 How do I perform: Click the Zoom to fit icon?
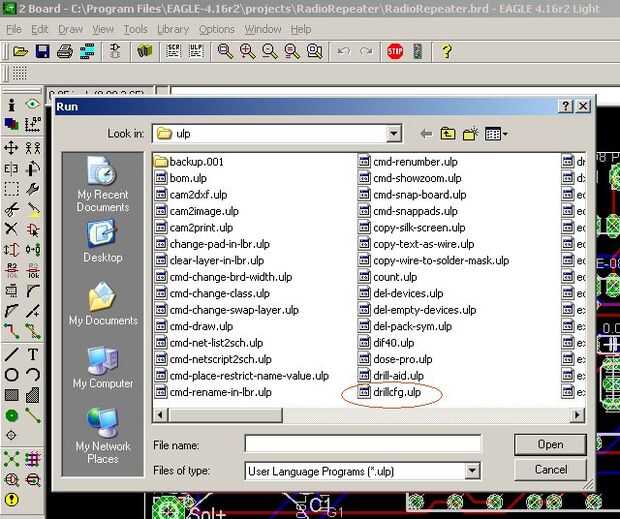pyautogui.click(x=225, y=51)
